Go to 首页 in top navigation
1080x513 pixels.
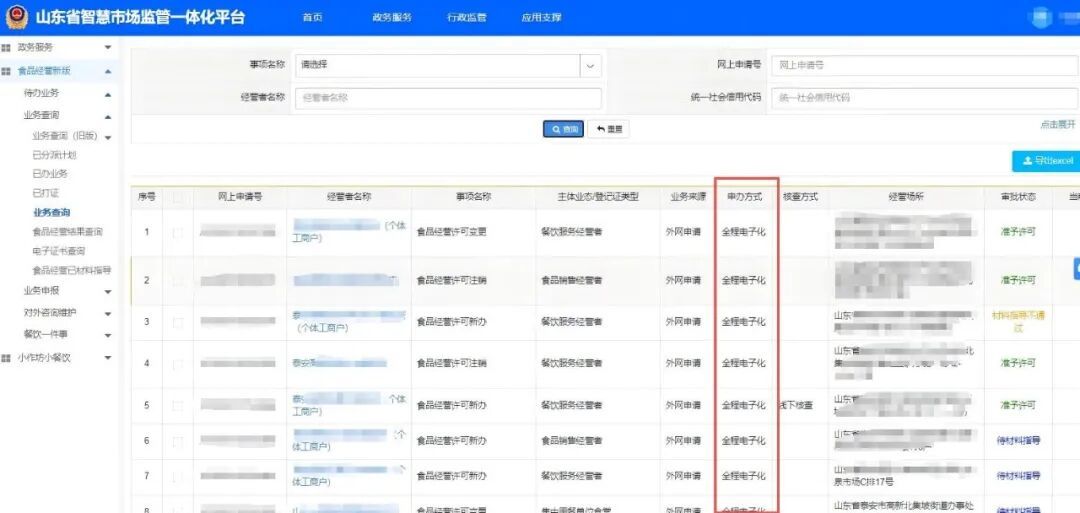click(313, 17)
